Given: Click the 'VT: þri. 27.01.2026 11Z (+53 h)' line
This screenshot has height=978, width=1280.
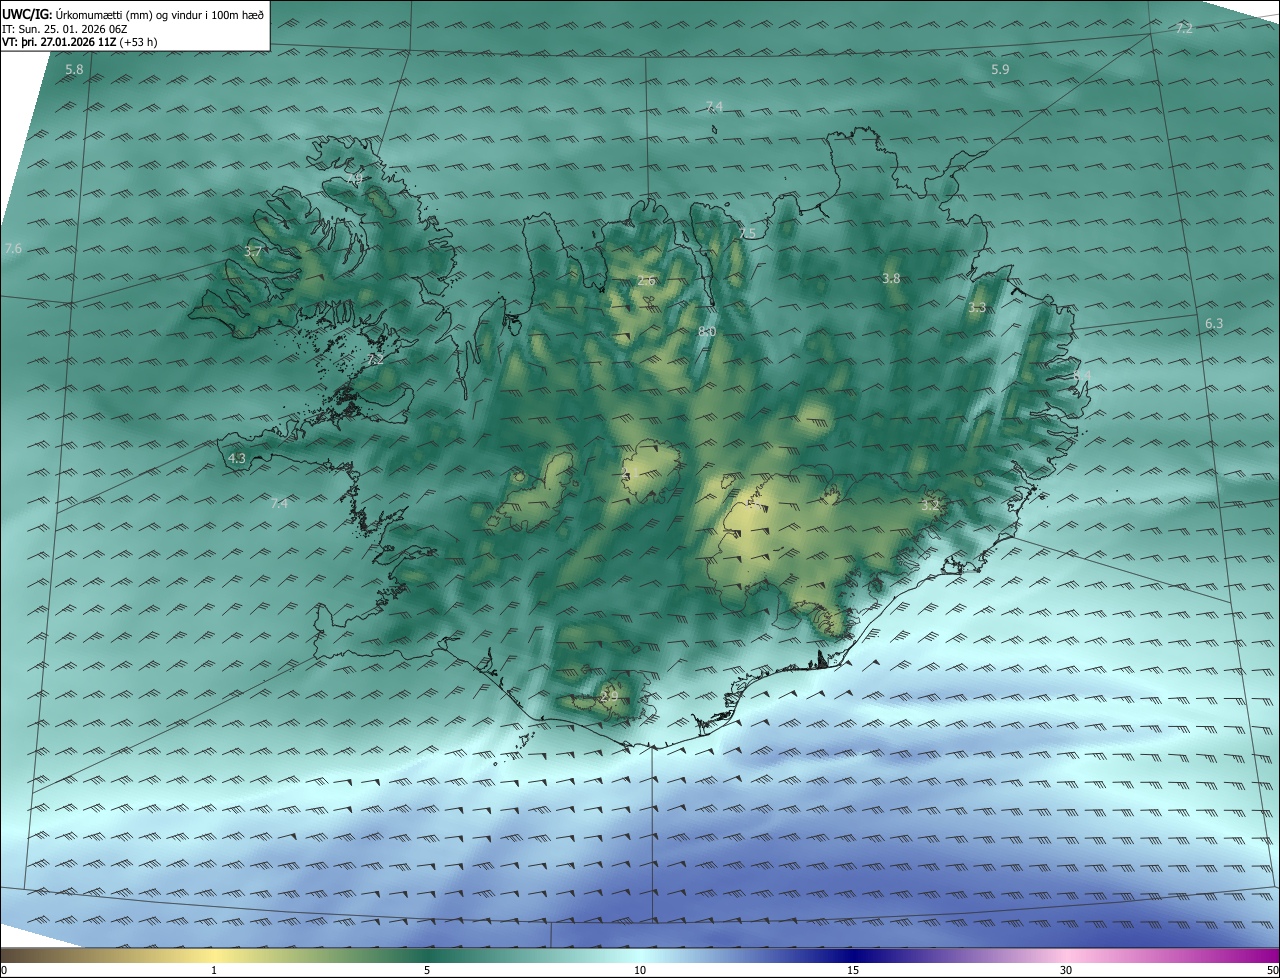Looking at the screenshot, I should point(80,42).
